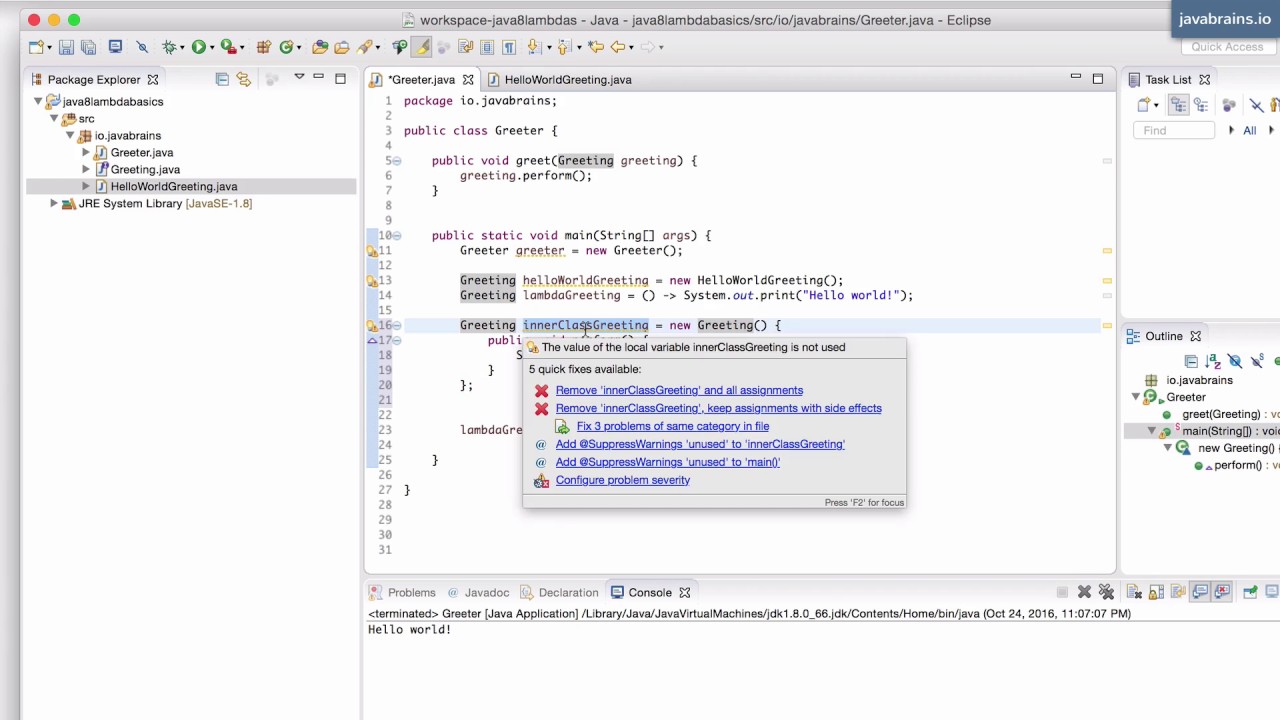The height and width of the screenshot is (720, 1280).
Task: Click the Find field in Task List
Action: coord(1174,130)
